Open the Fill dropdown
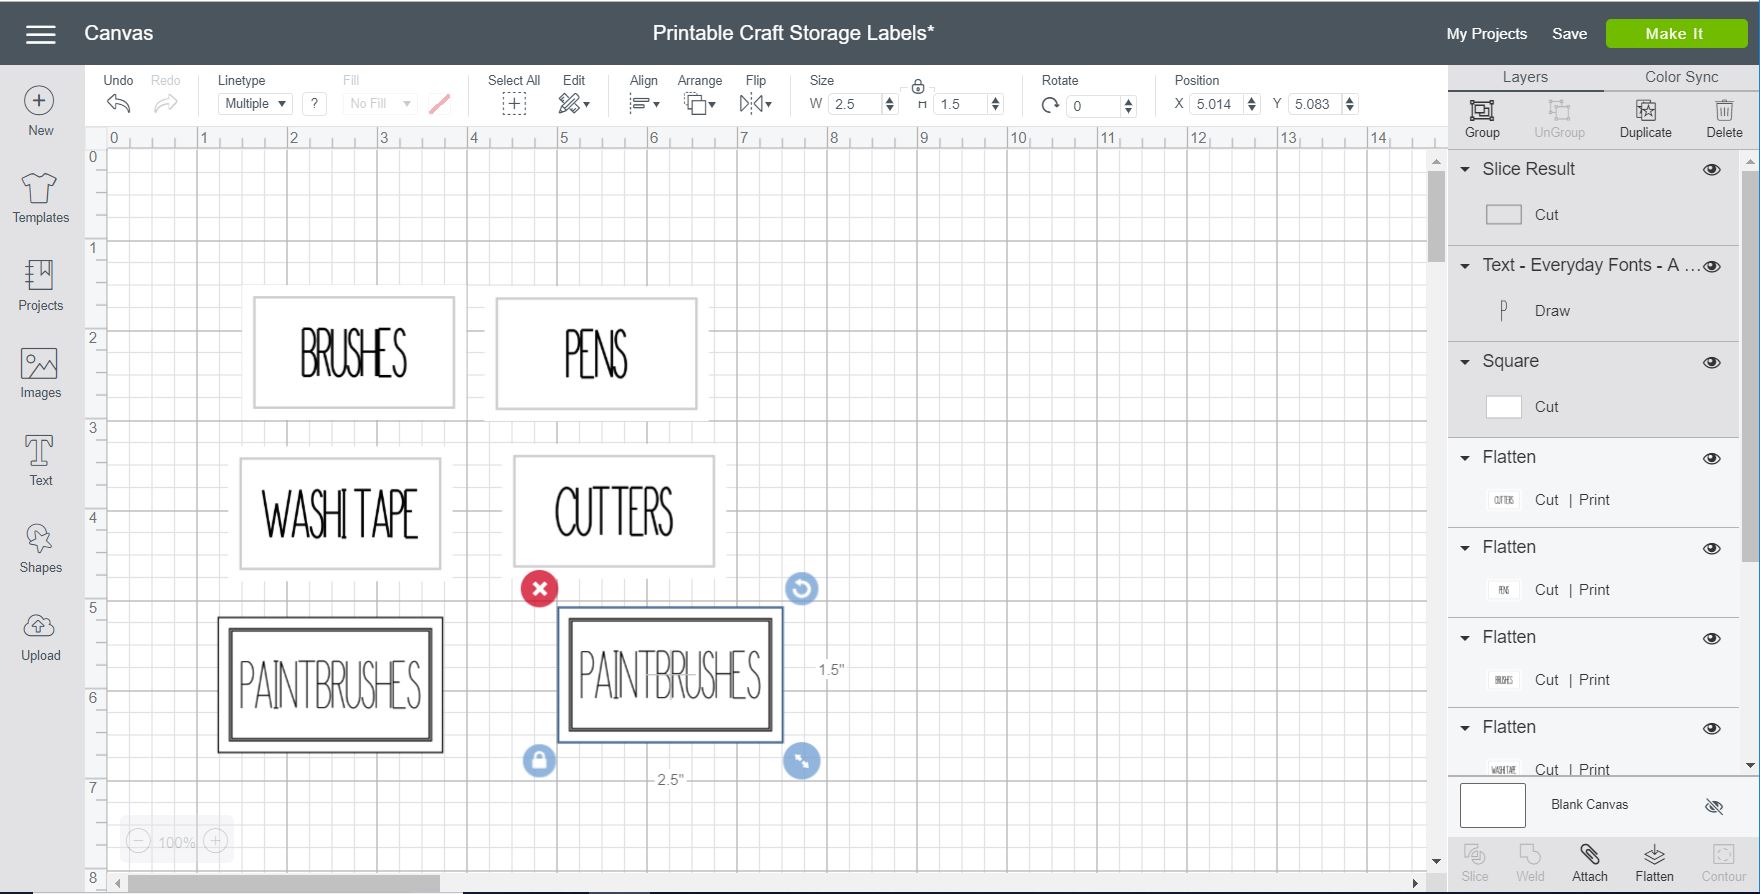 click(379, 103)
